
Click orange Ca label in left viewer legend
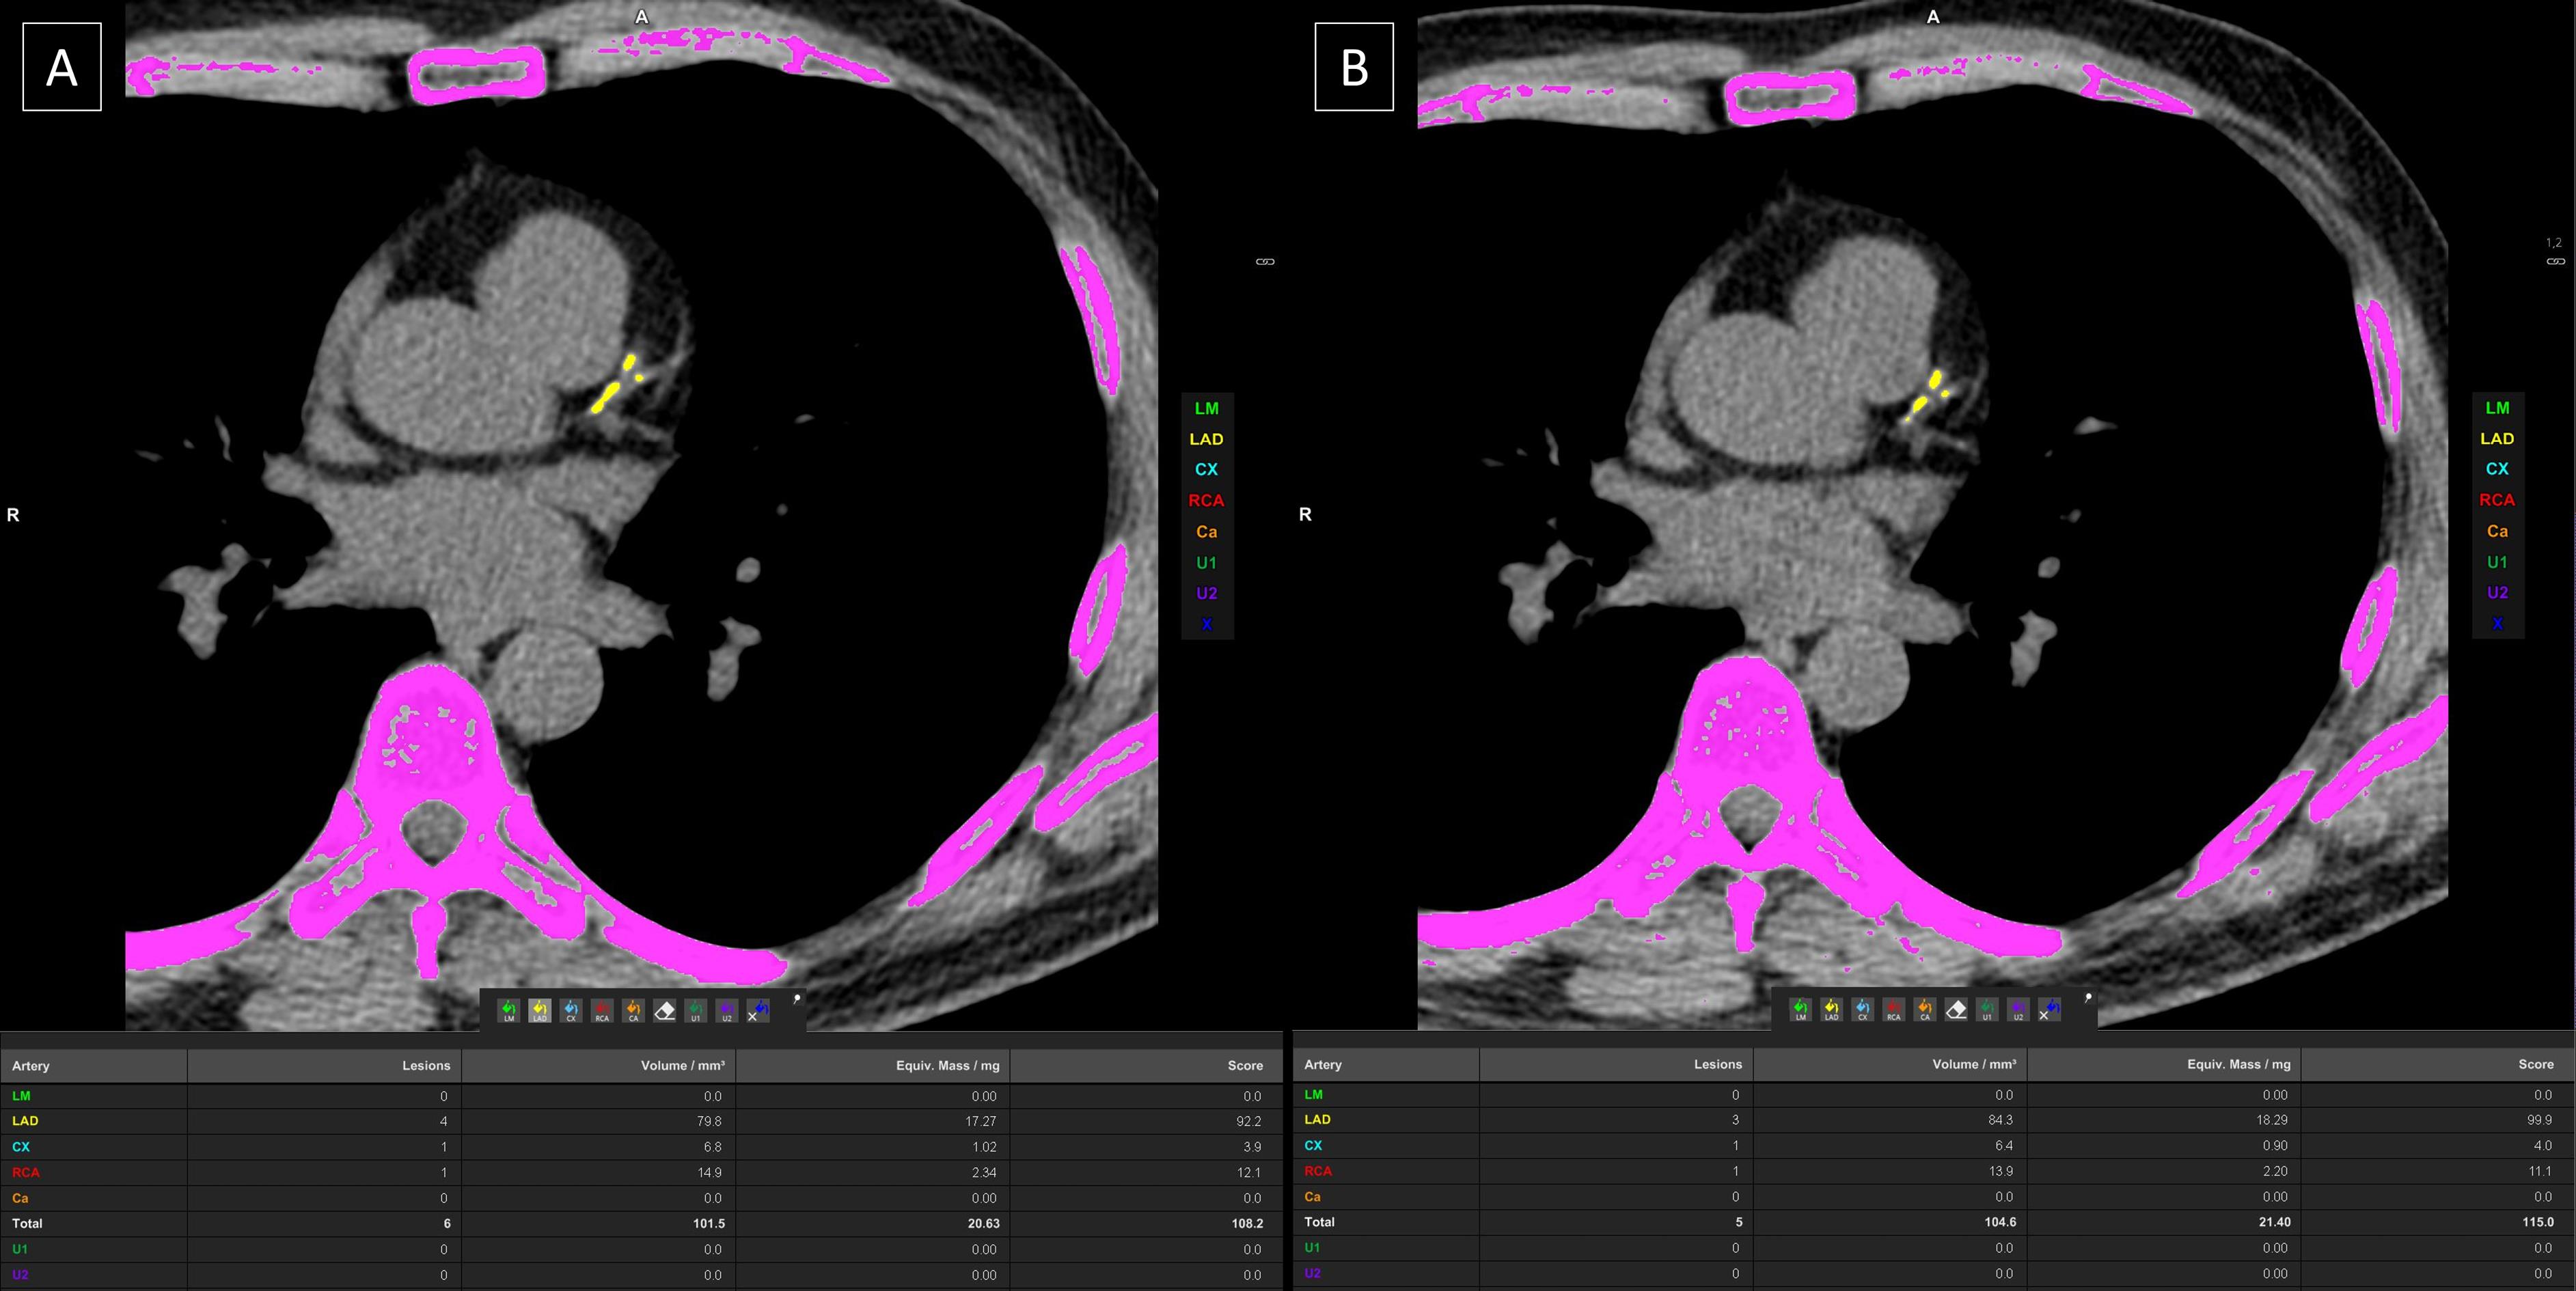pyautogui.click(x=1207, y=532)
